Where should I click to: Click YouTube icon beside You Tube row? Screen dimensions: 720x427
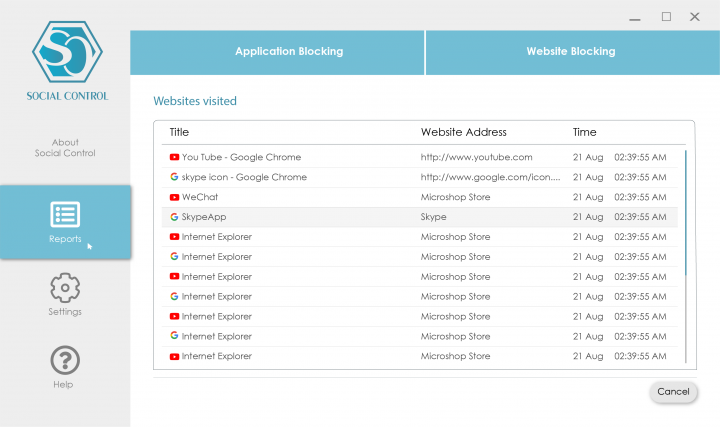click(174, 157)
